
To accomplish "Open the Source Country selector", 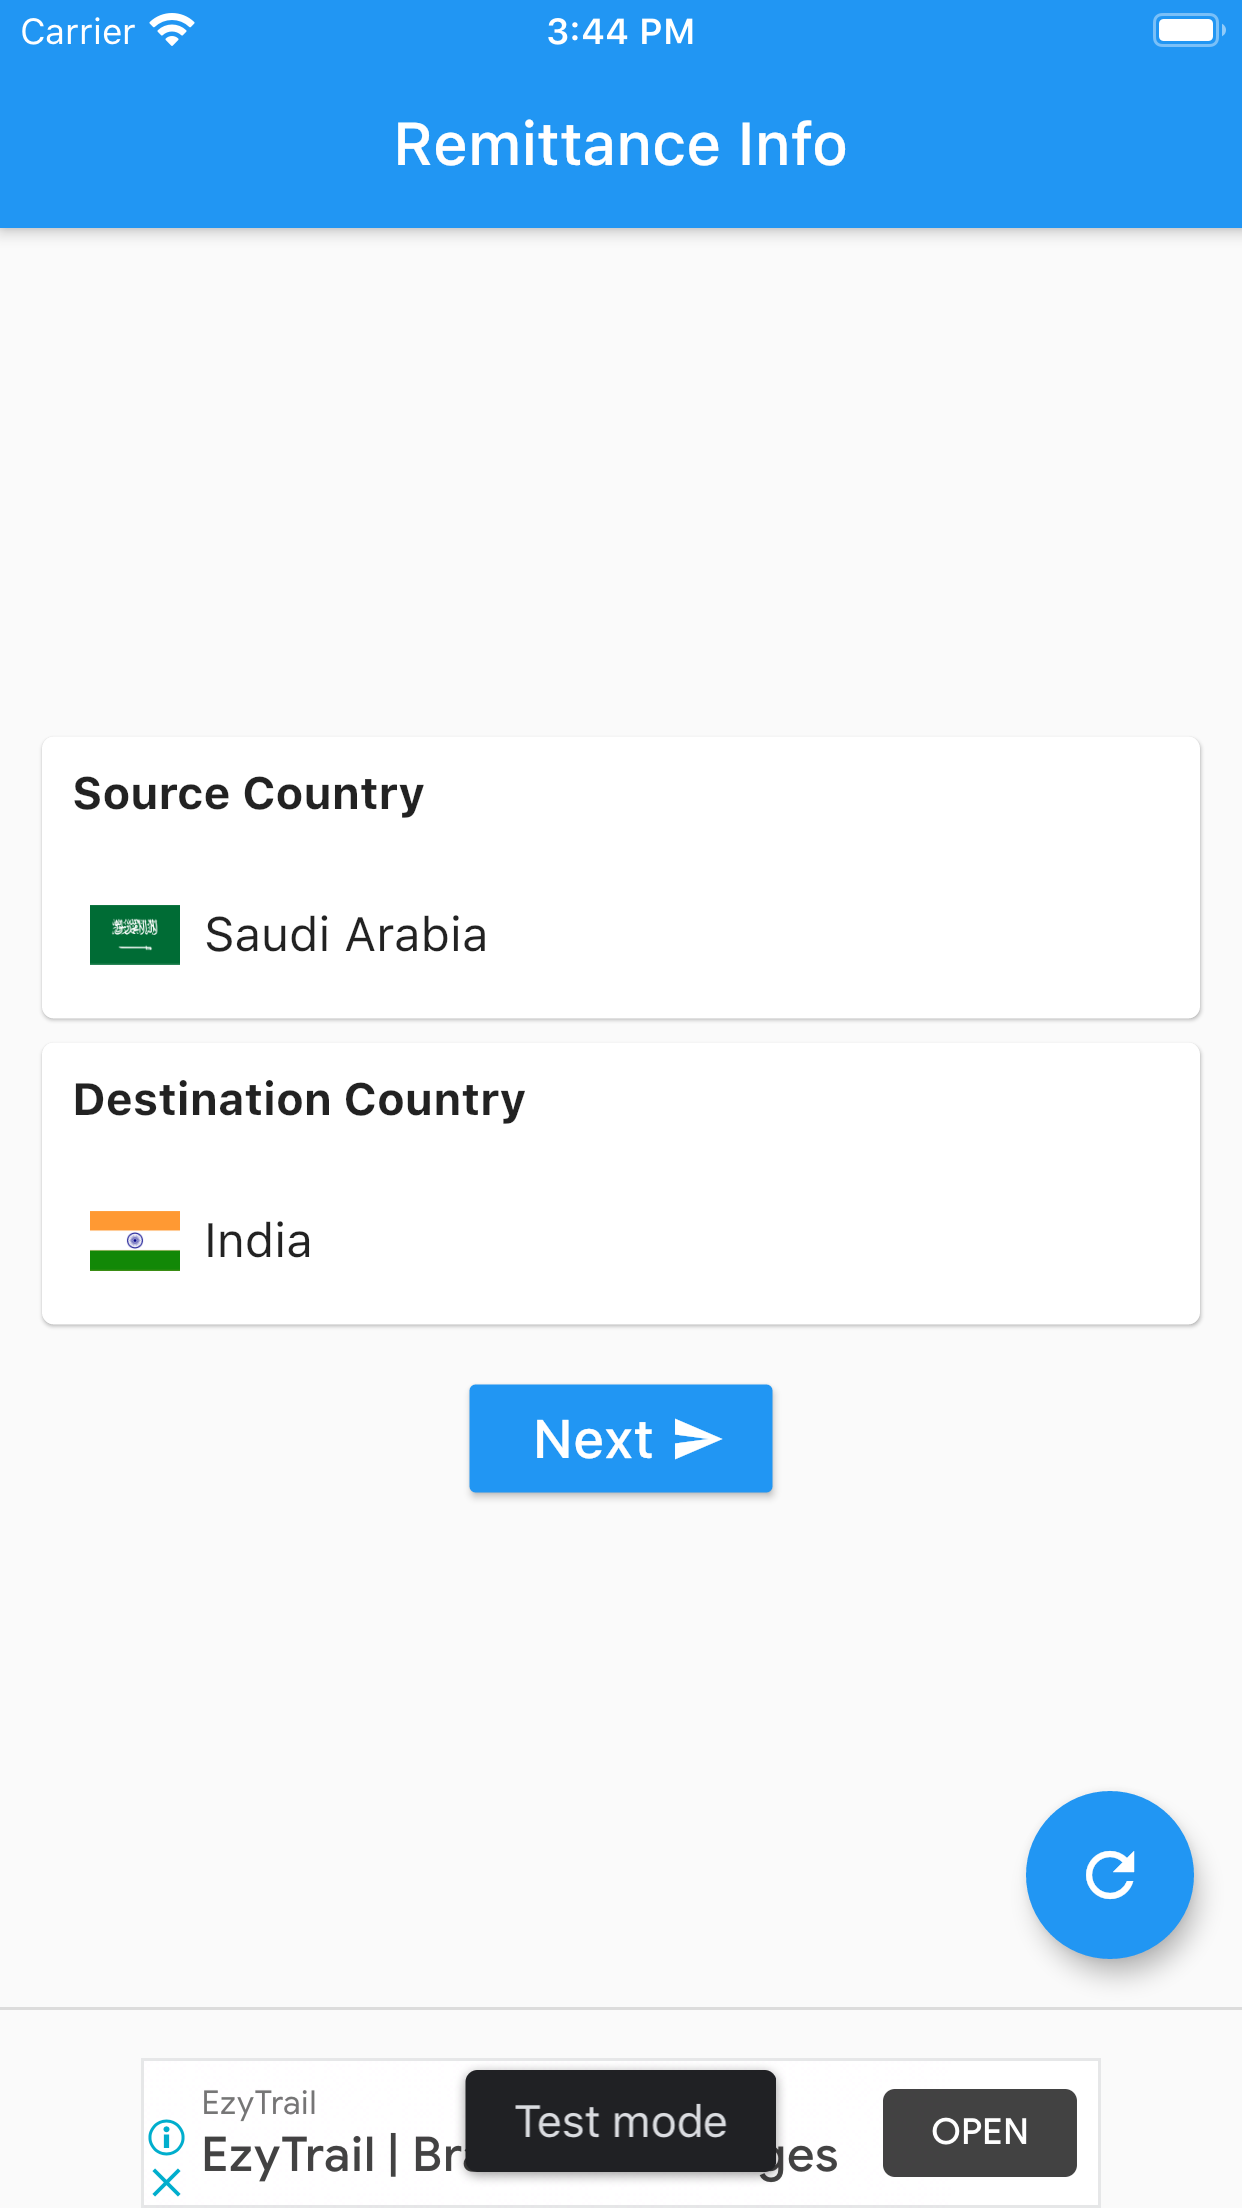I will point(620,878).
